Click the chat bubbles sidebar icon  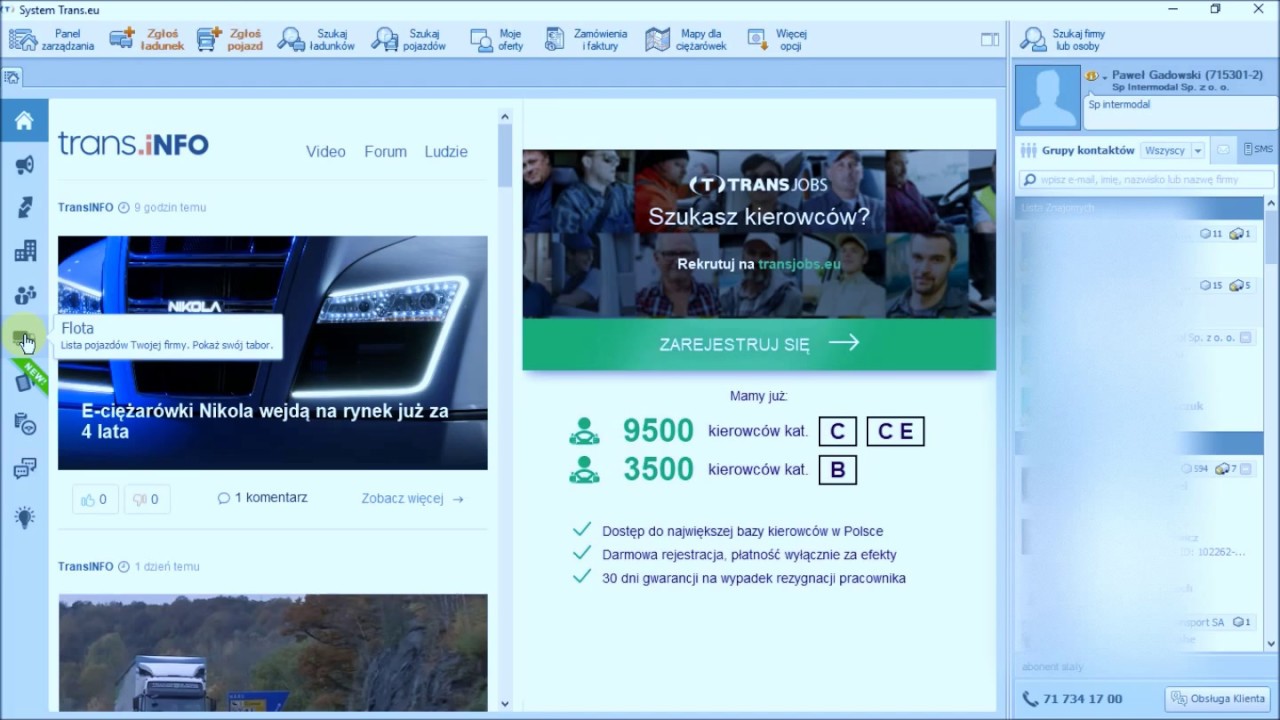point(24,469)
